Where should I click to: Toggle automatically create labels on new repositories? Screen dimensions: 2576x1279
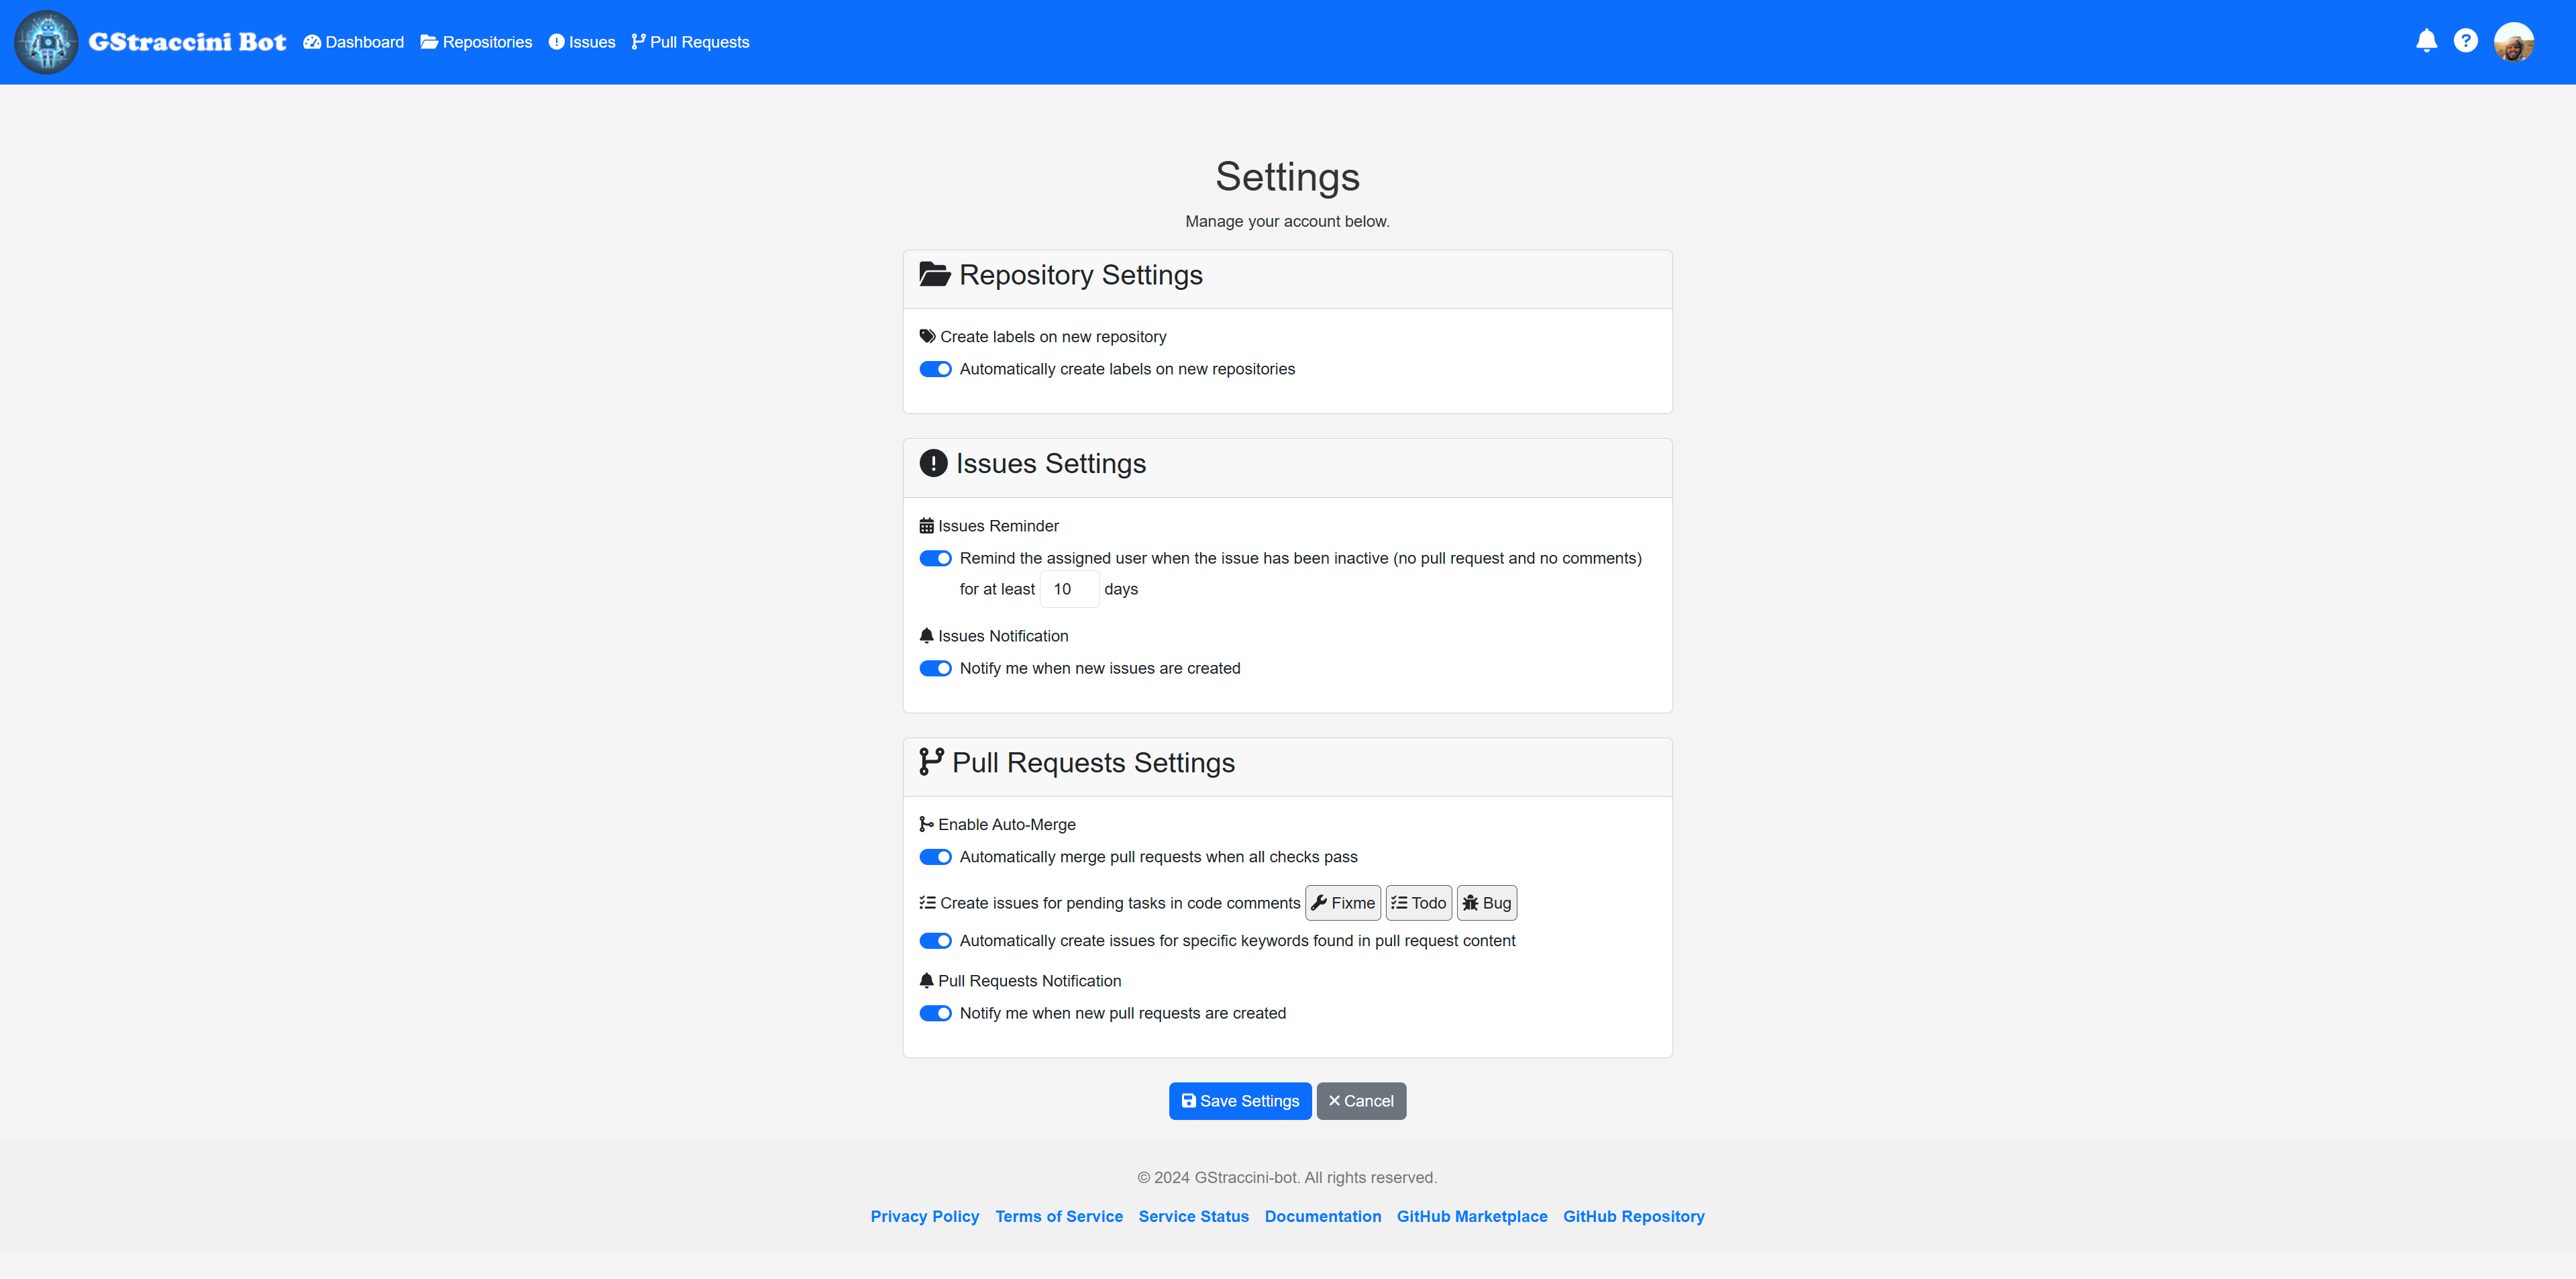coord(935,369)
